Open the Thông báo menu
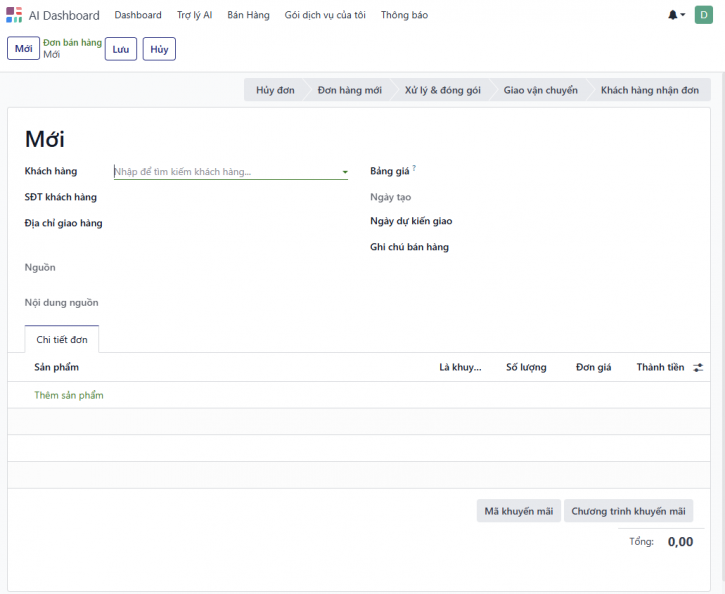Image resolution: width=725 pixels, height=594 pixels. pyautogui.click(x=404, y=15)
